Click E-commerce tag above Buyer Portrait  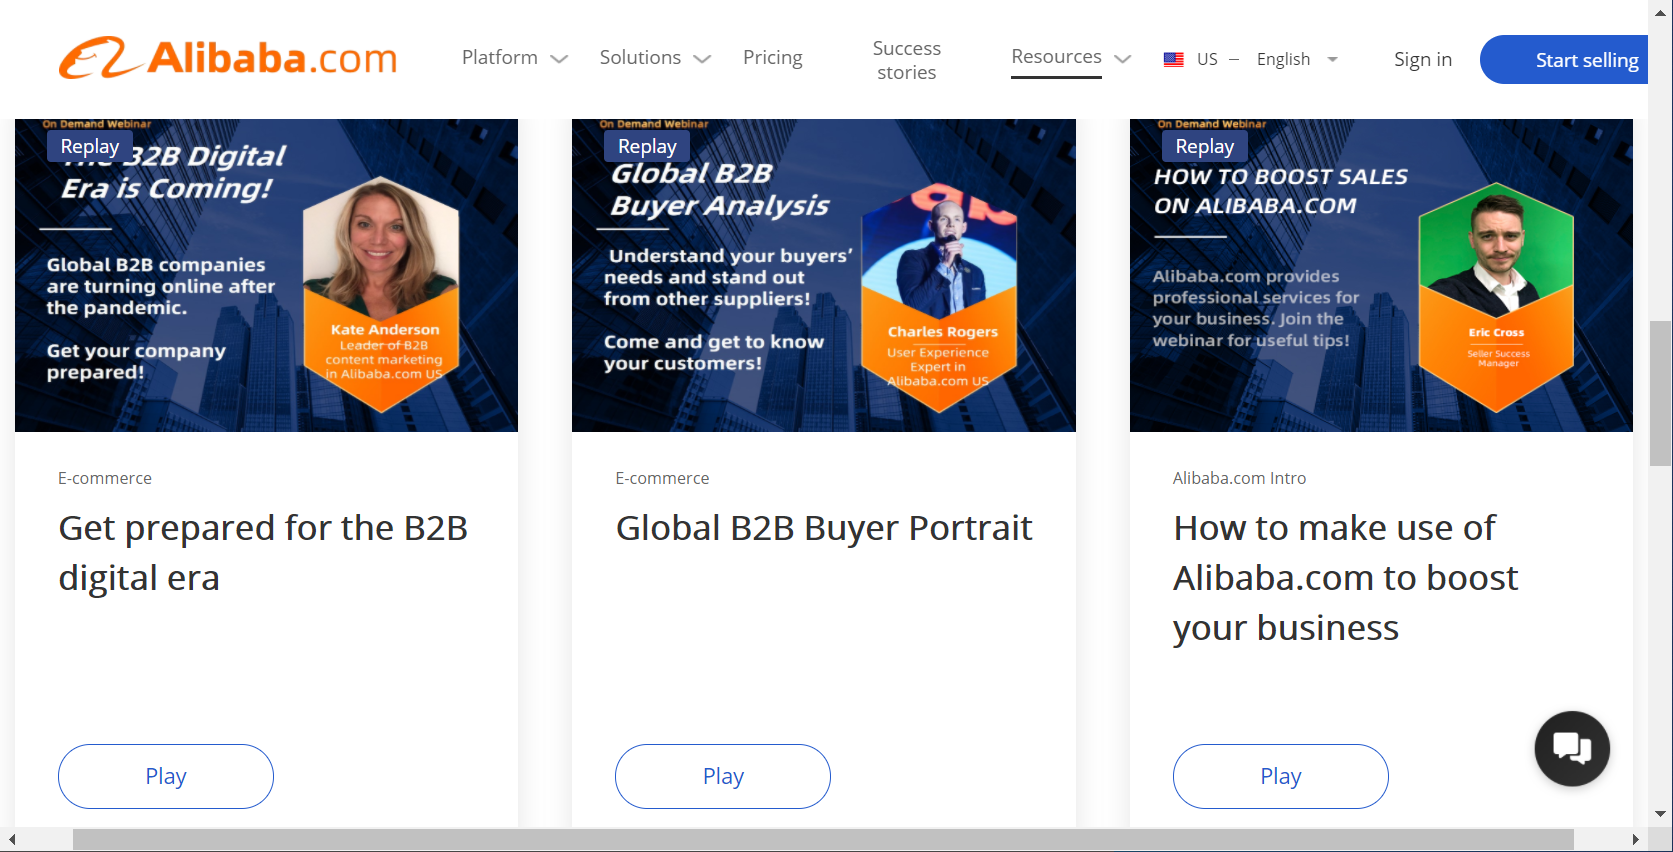662,478
